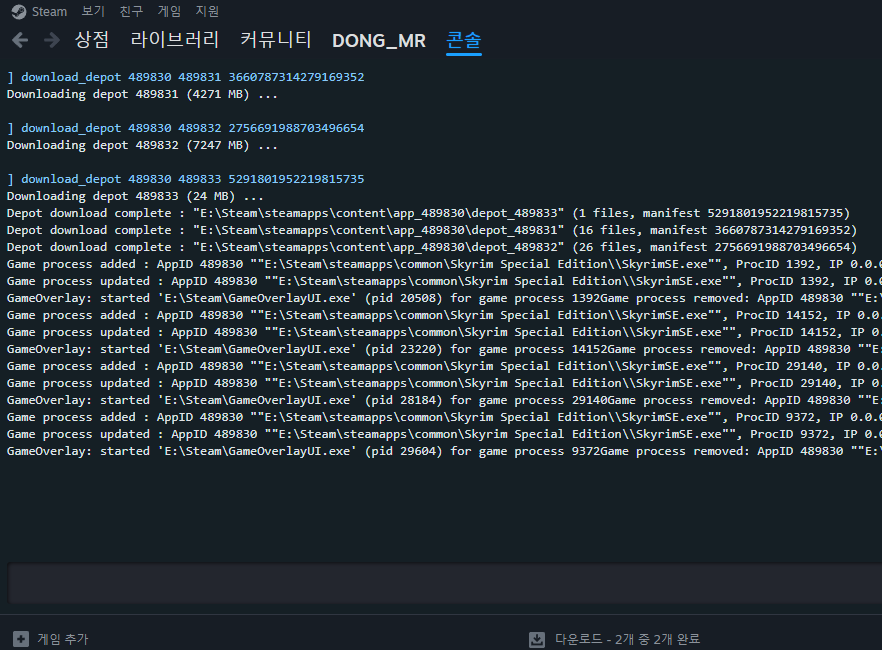
Task: Click 'Game process added' line with ProcID 14152
Action: point(444,315)
